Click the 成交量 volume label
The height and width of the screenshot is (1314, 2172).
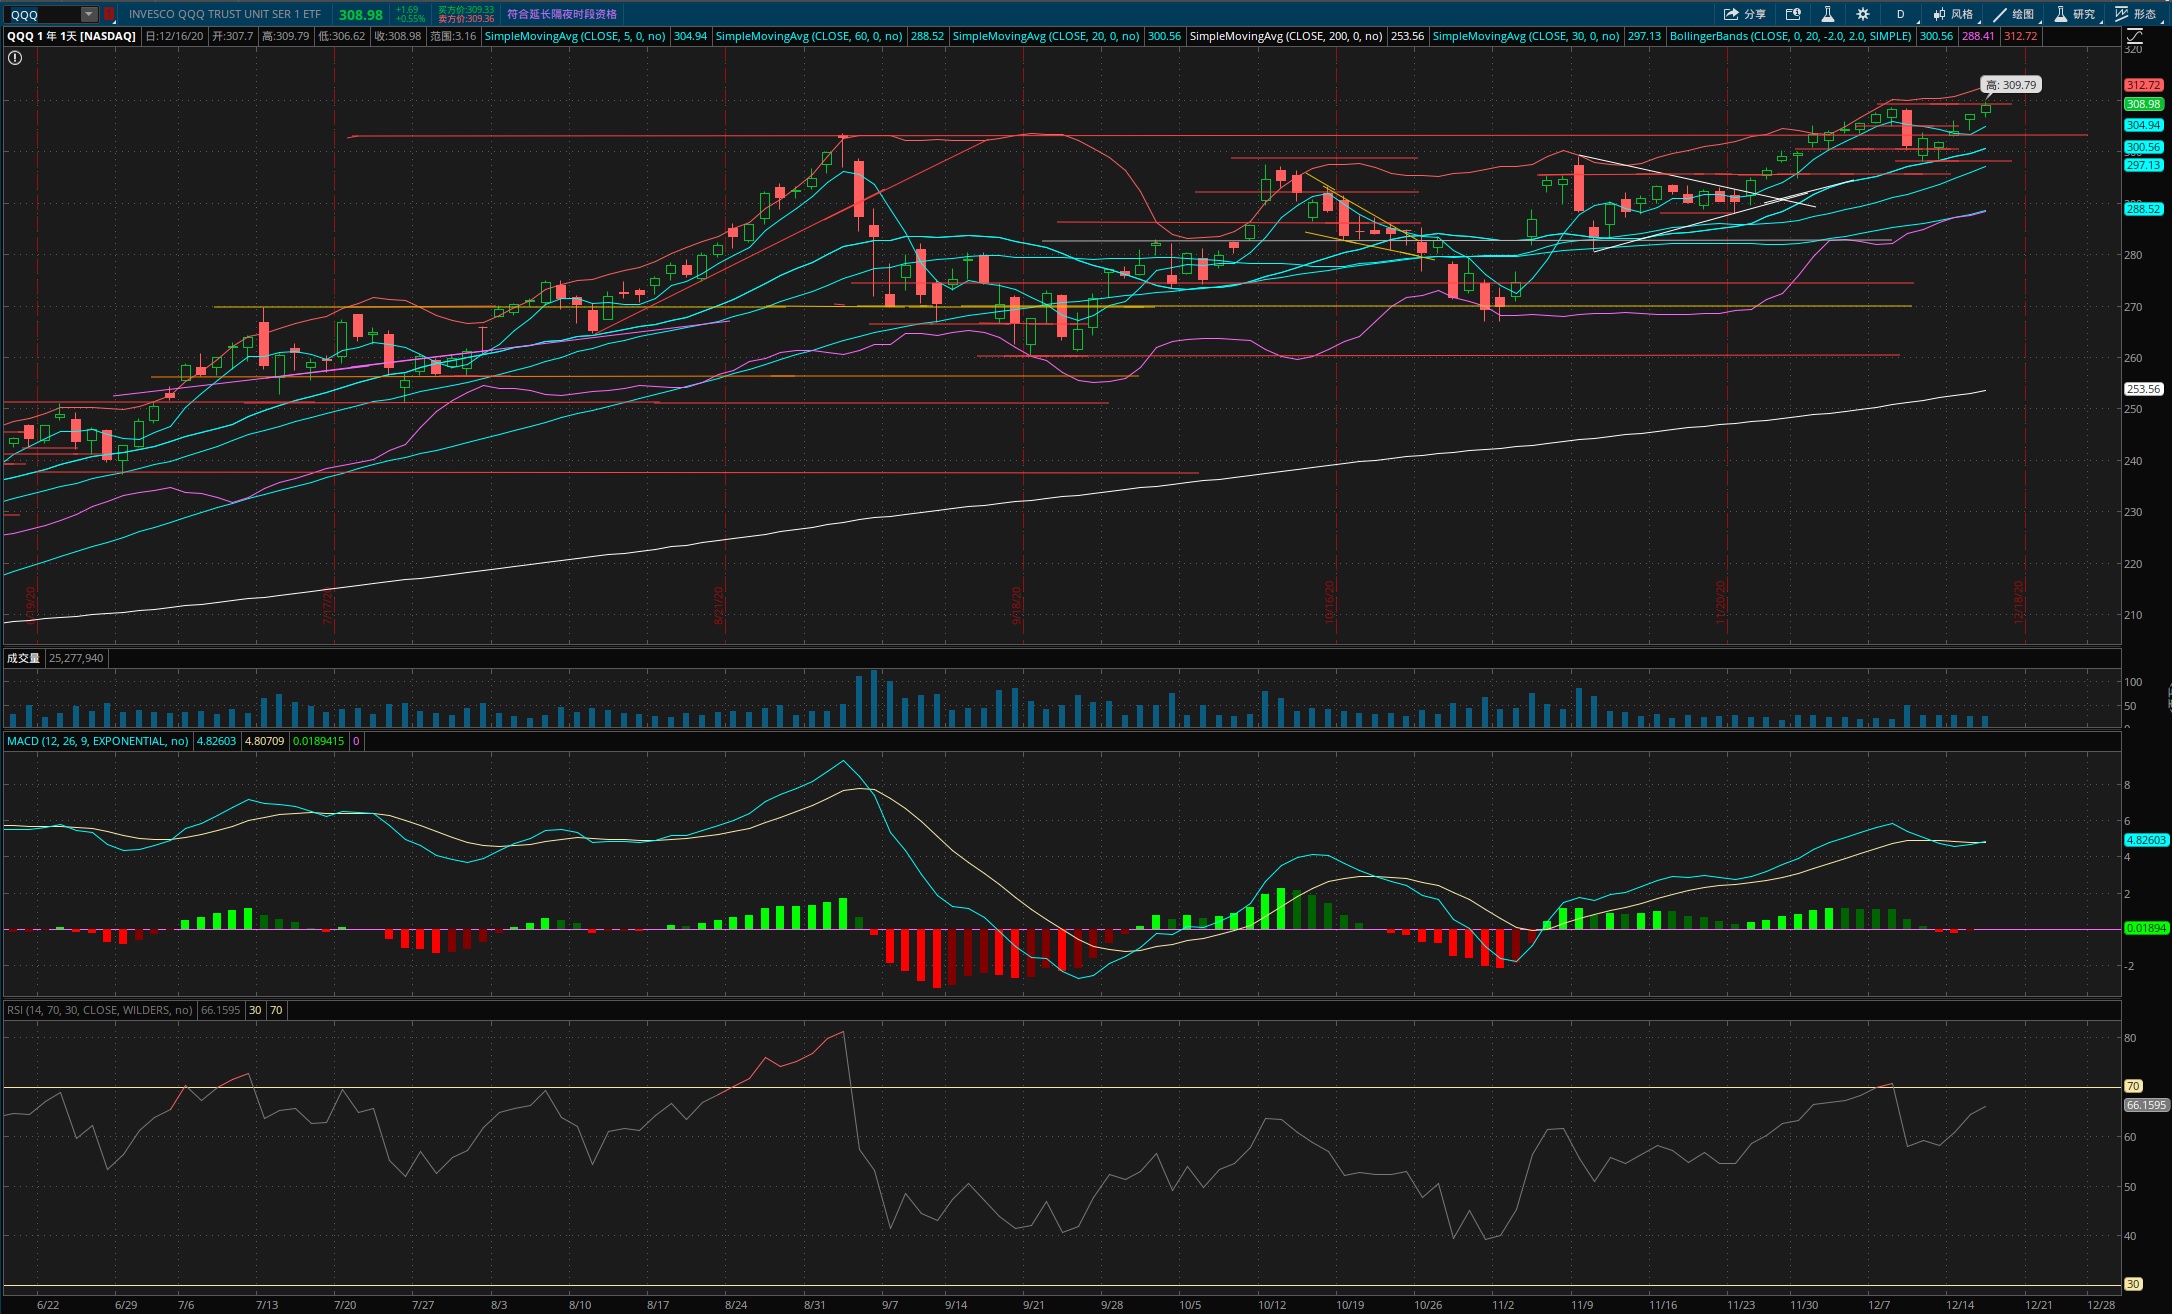(x=23, y=658)
